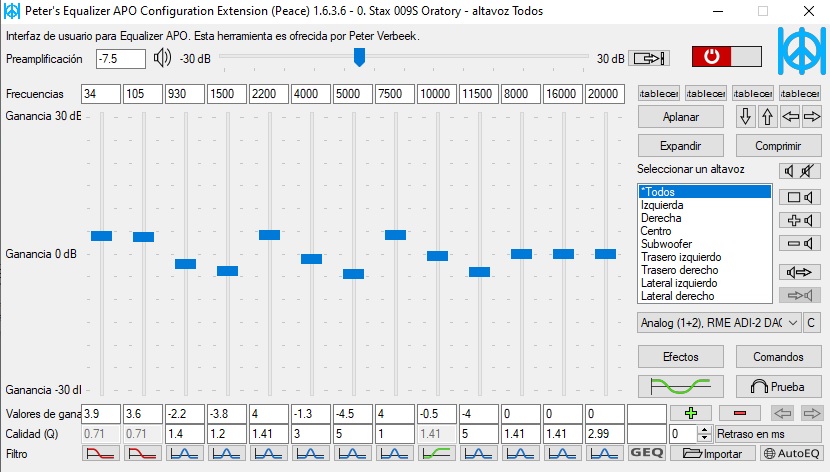This screenshot has height=472, width=830.
Task: Click the red minus to remove band
Action: pos(740,413)
